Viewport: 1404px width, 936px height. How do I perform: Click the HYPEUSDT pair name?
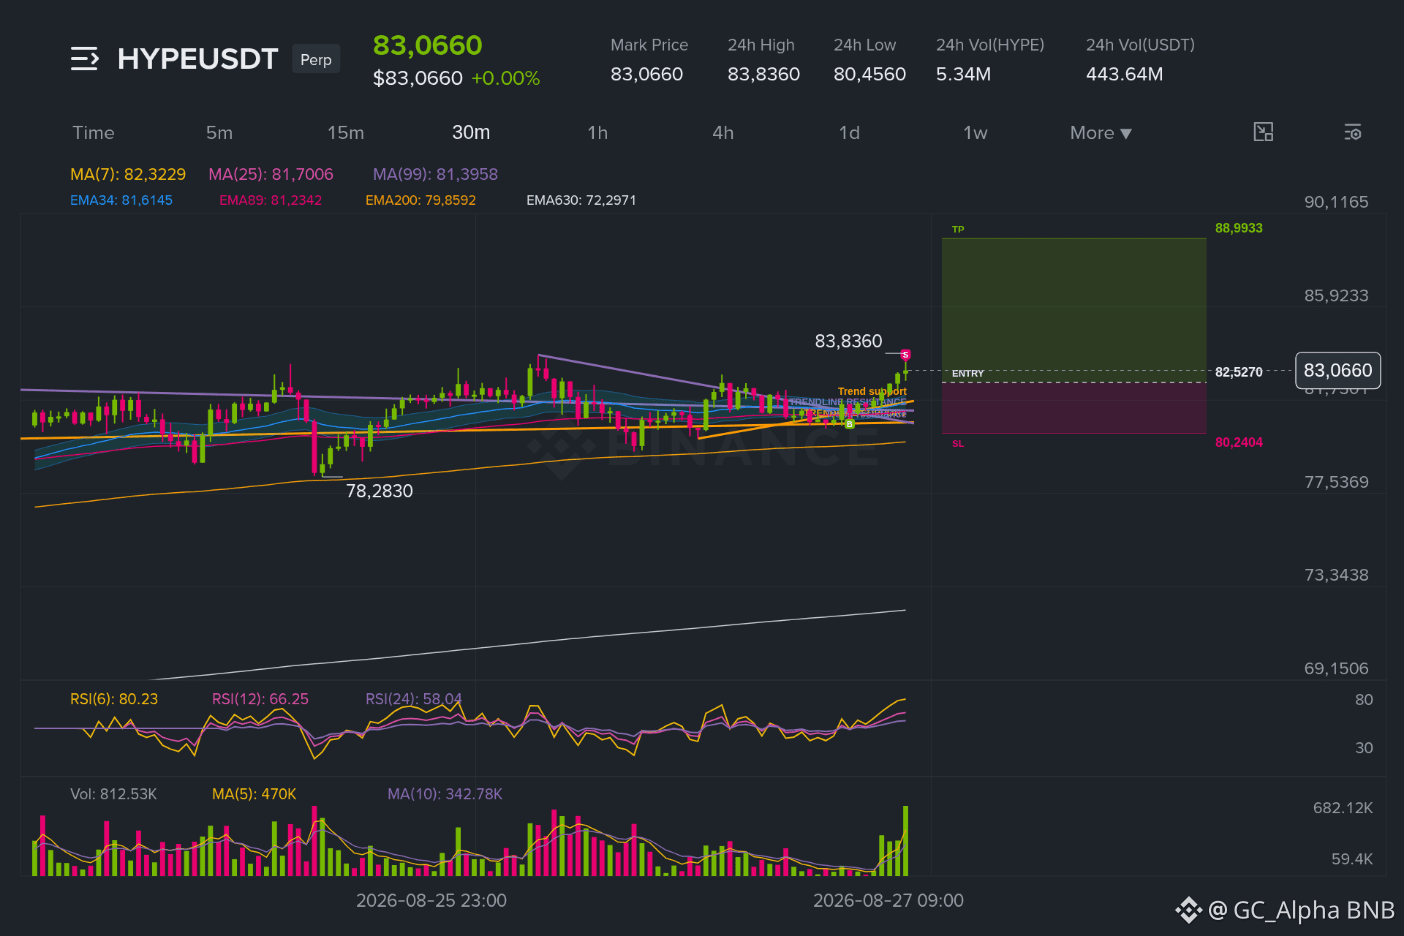click(x=197, y=59)
